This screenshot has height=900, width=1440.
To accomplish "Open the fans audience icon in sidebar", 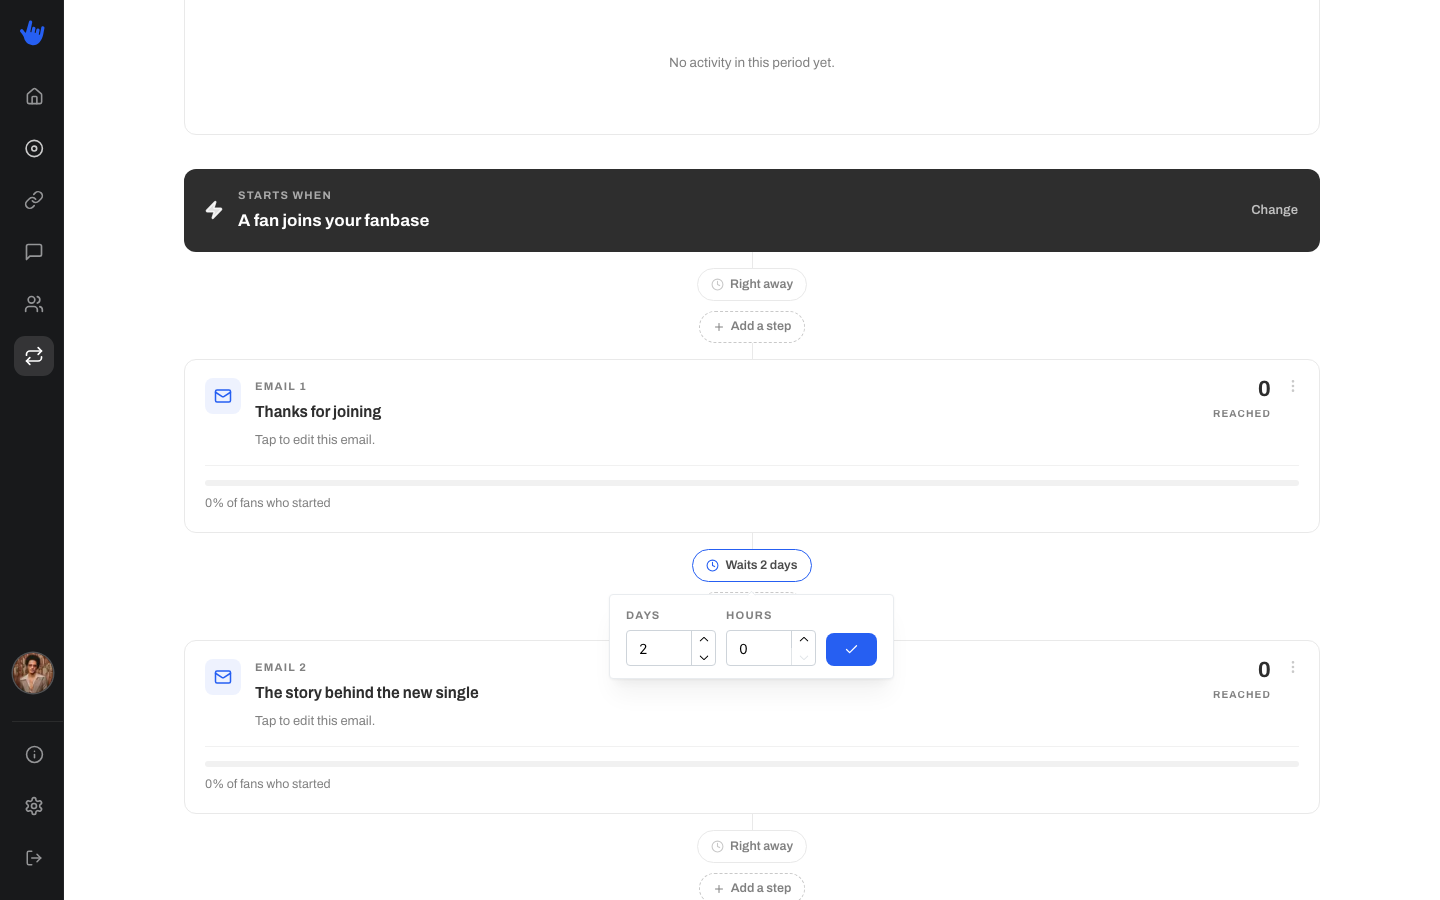I will 34,304.
